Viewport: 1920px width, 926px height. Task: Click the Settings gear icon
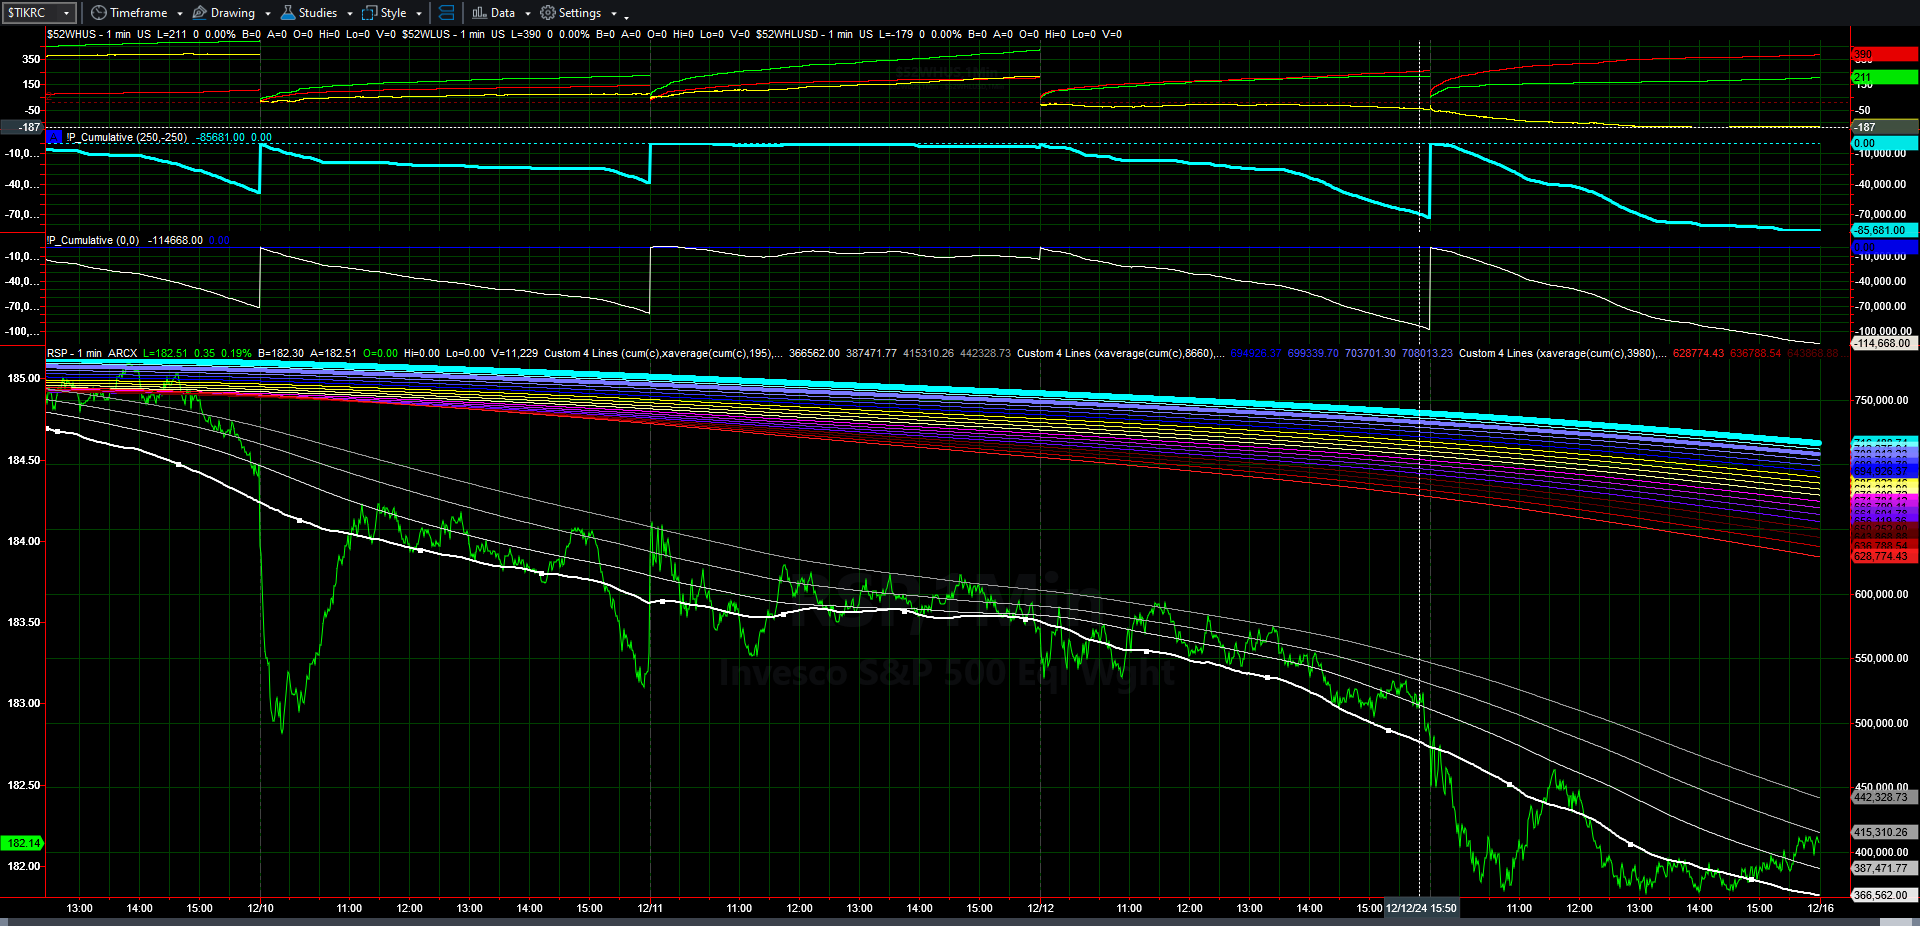[x=548, y=13]
